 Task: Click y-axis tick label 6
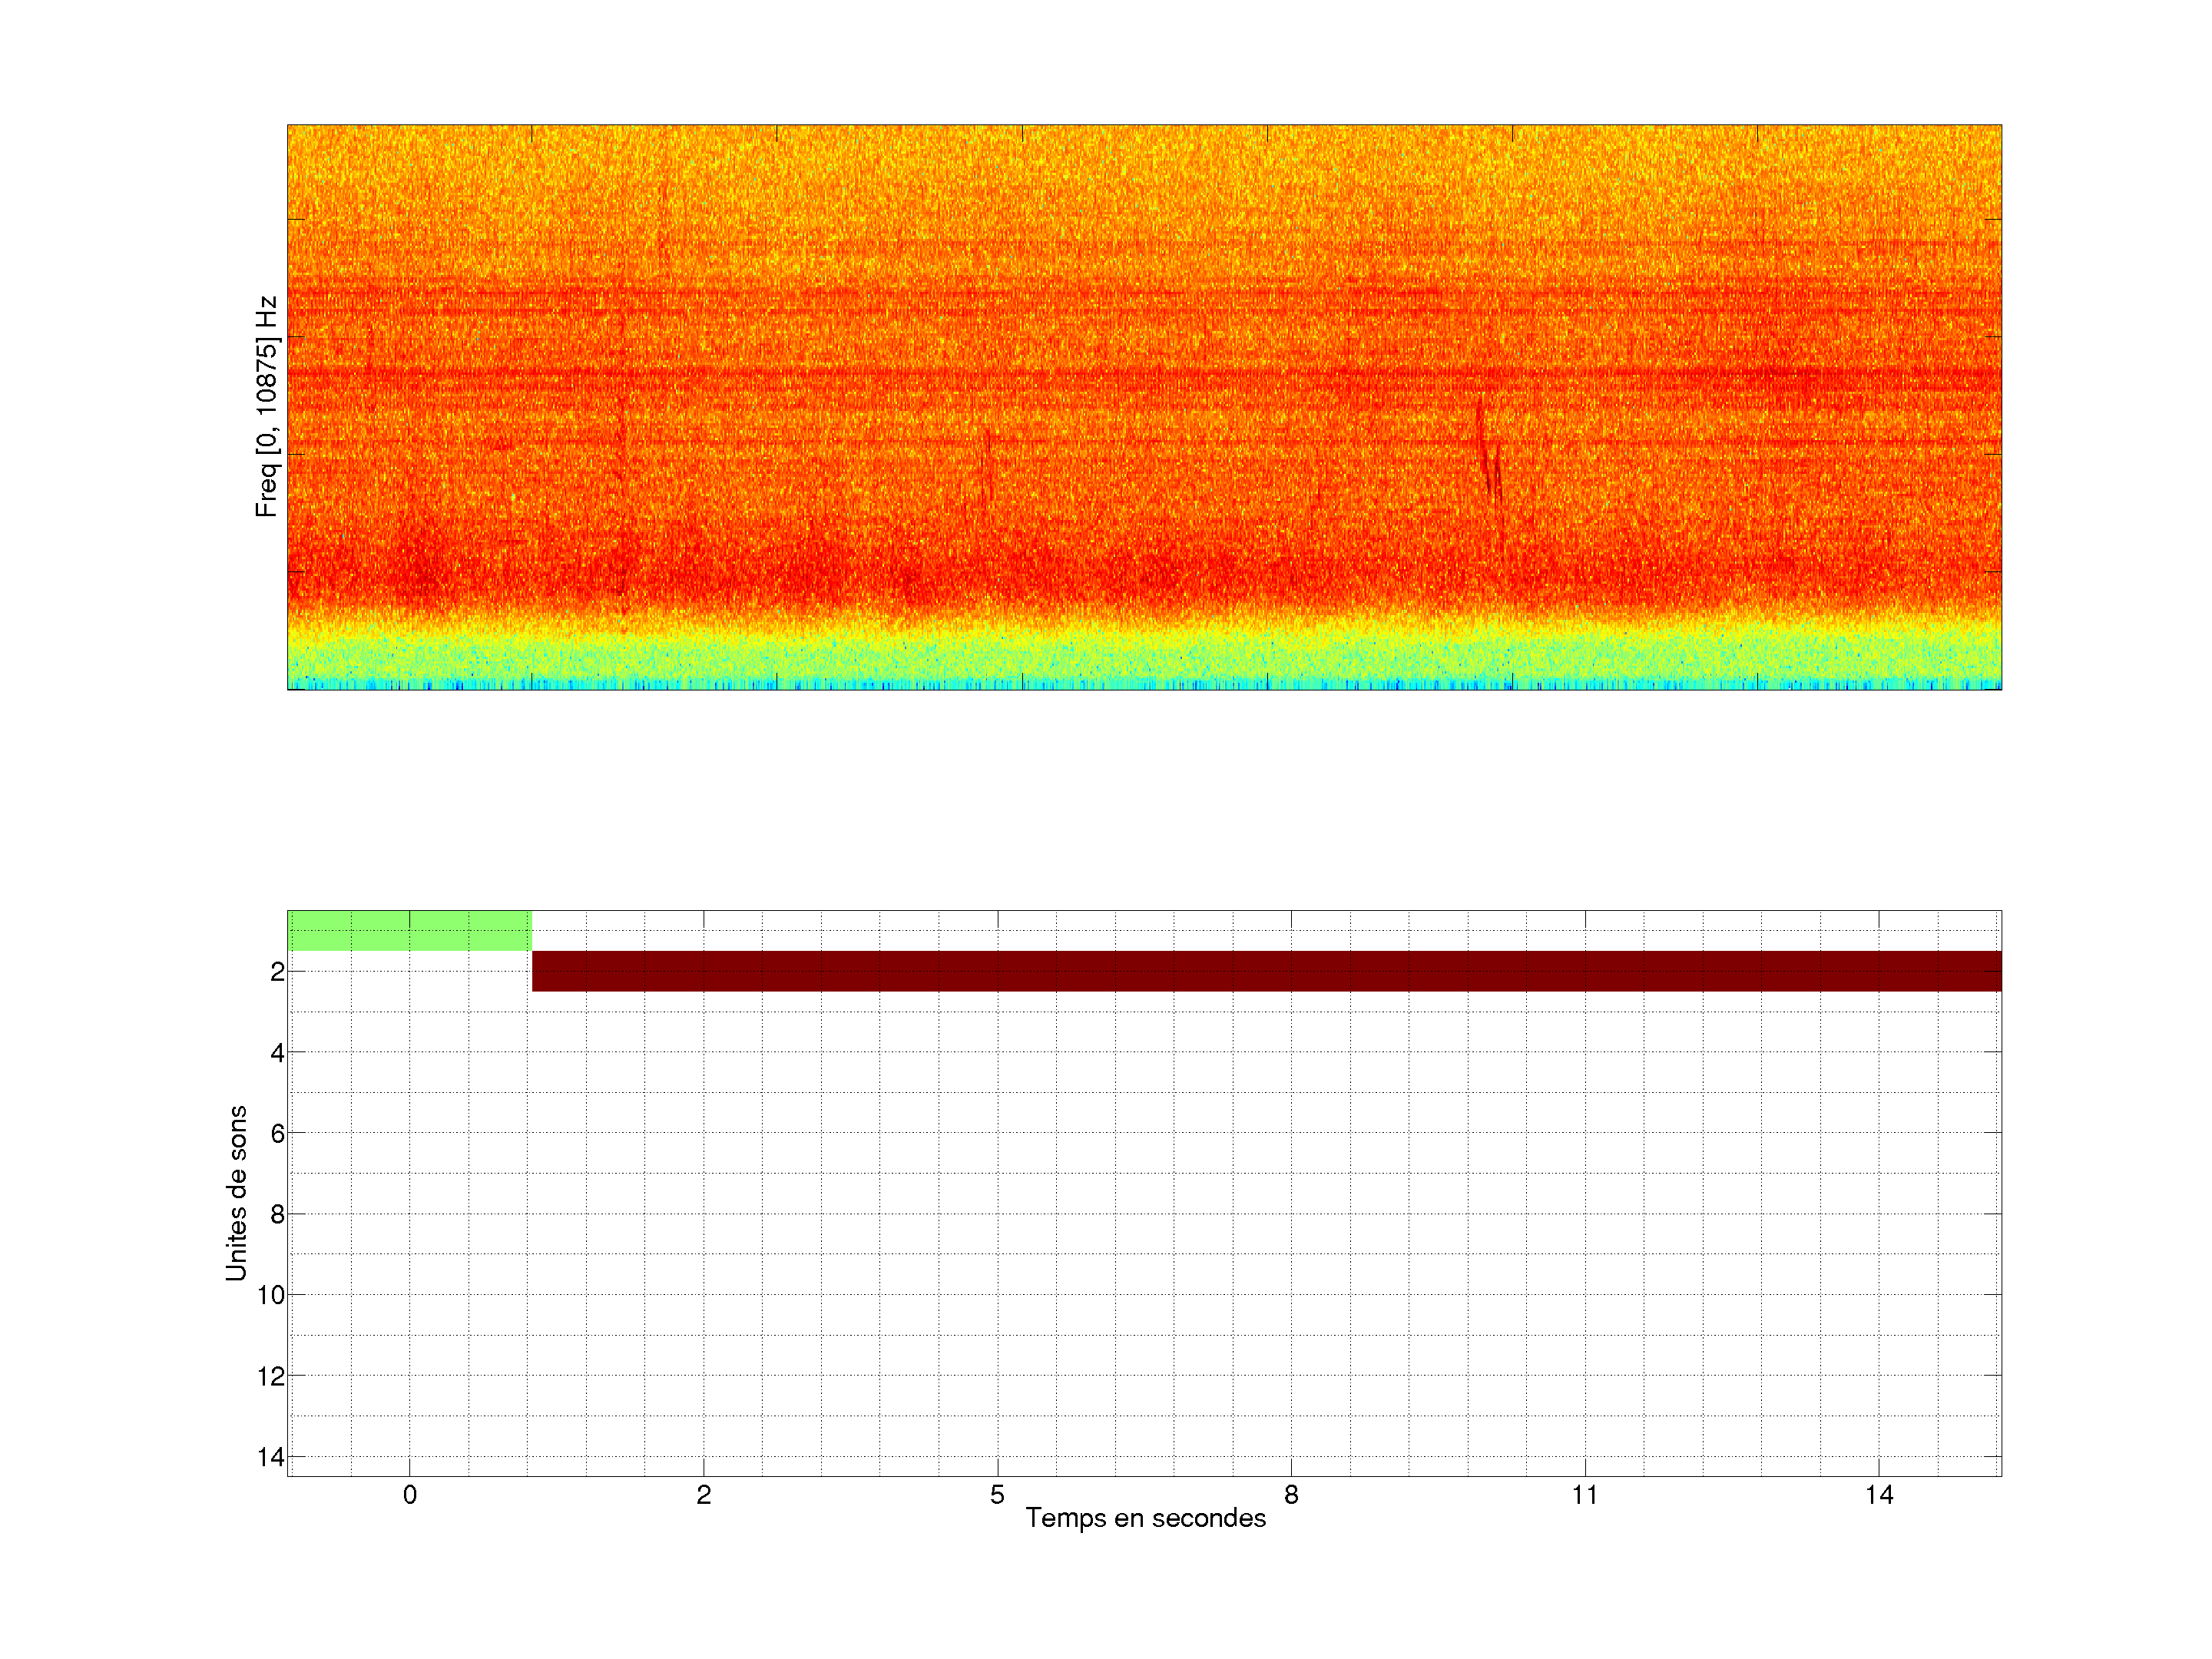pos(277,1133)
